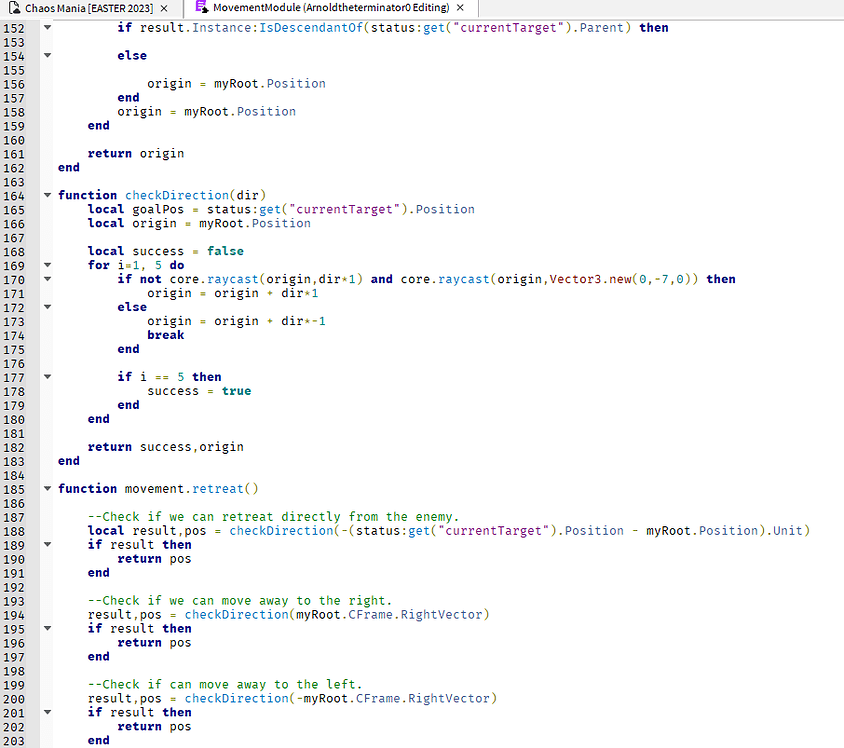Collapse the if statement at line 152

pos(46,27)
